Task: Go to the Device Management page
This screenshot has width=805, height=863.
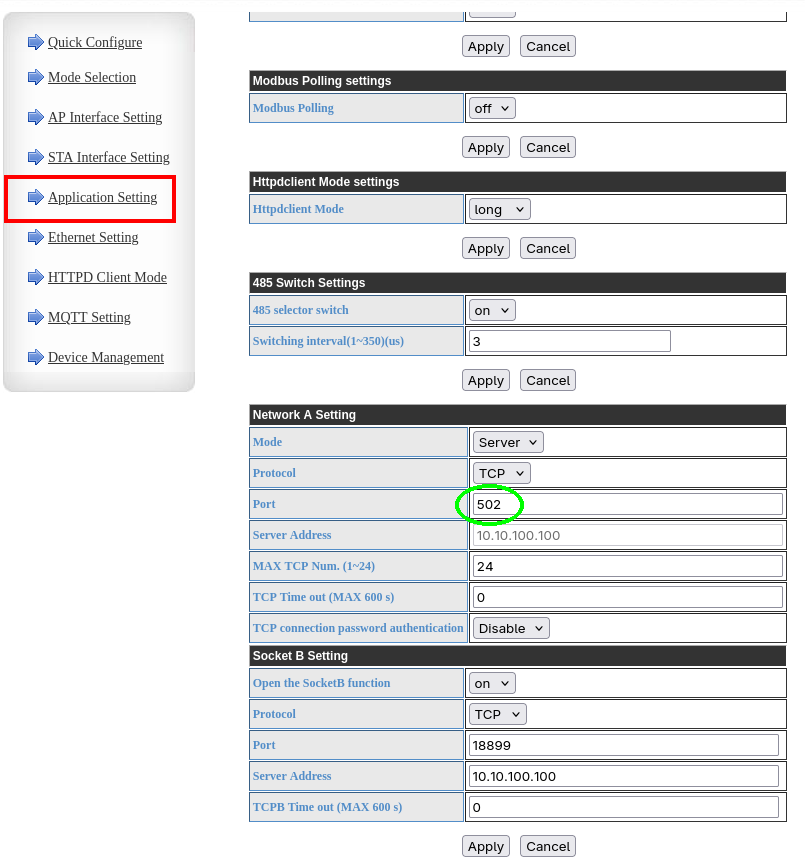Action: (x=106, y=357)
